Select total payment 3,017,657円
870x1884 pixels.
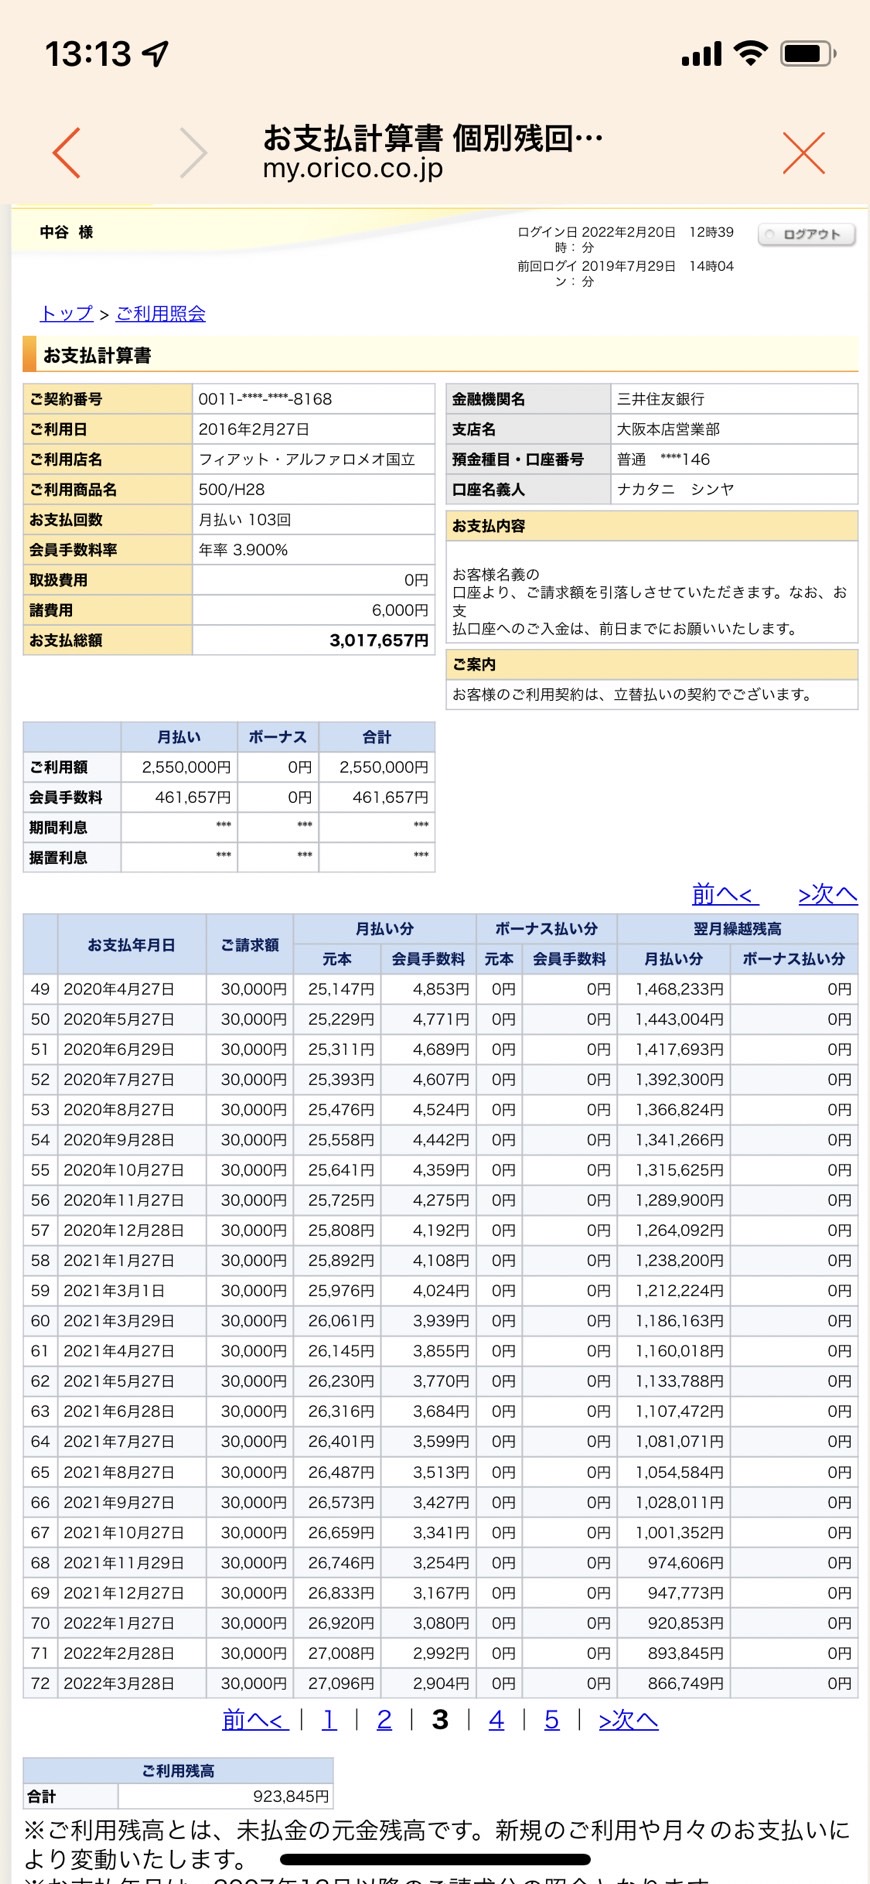click(379, 640)
